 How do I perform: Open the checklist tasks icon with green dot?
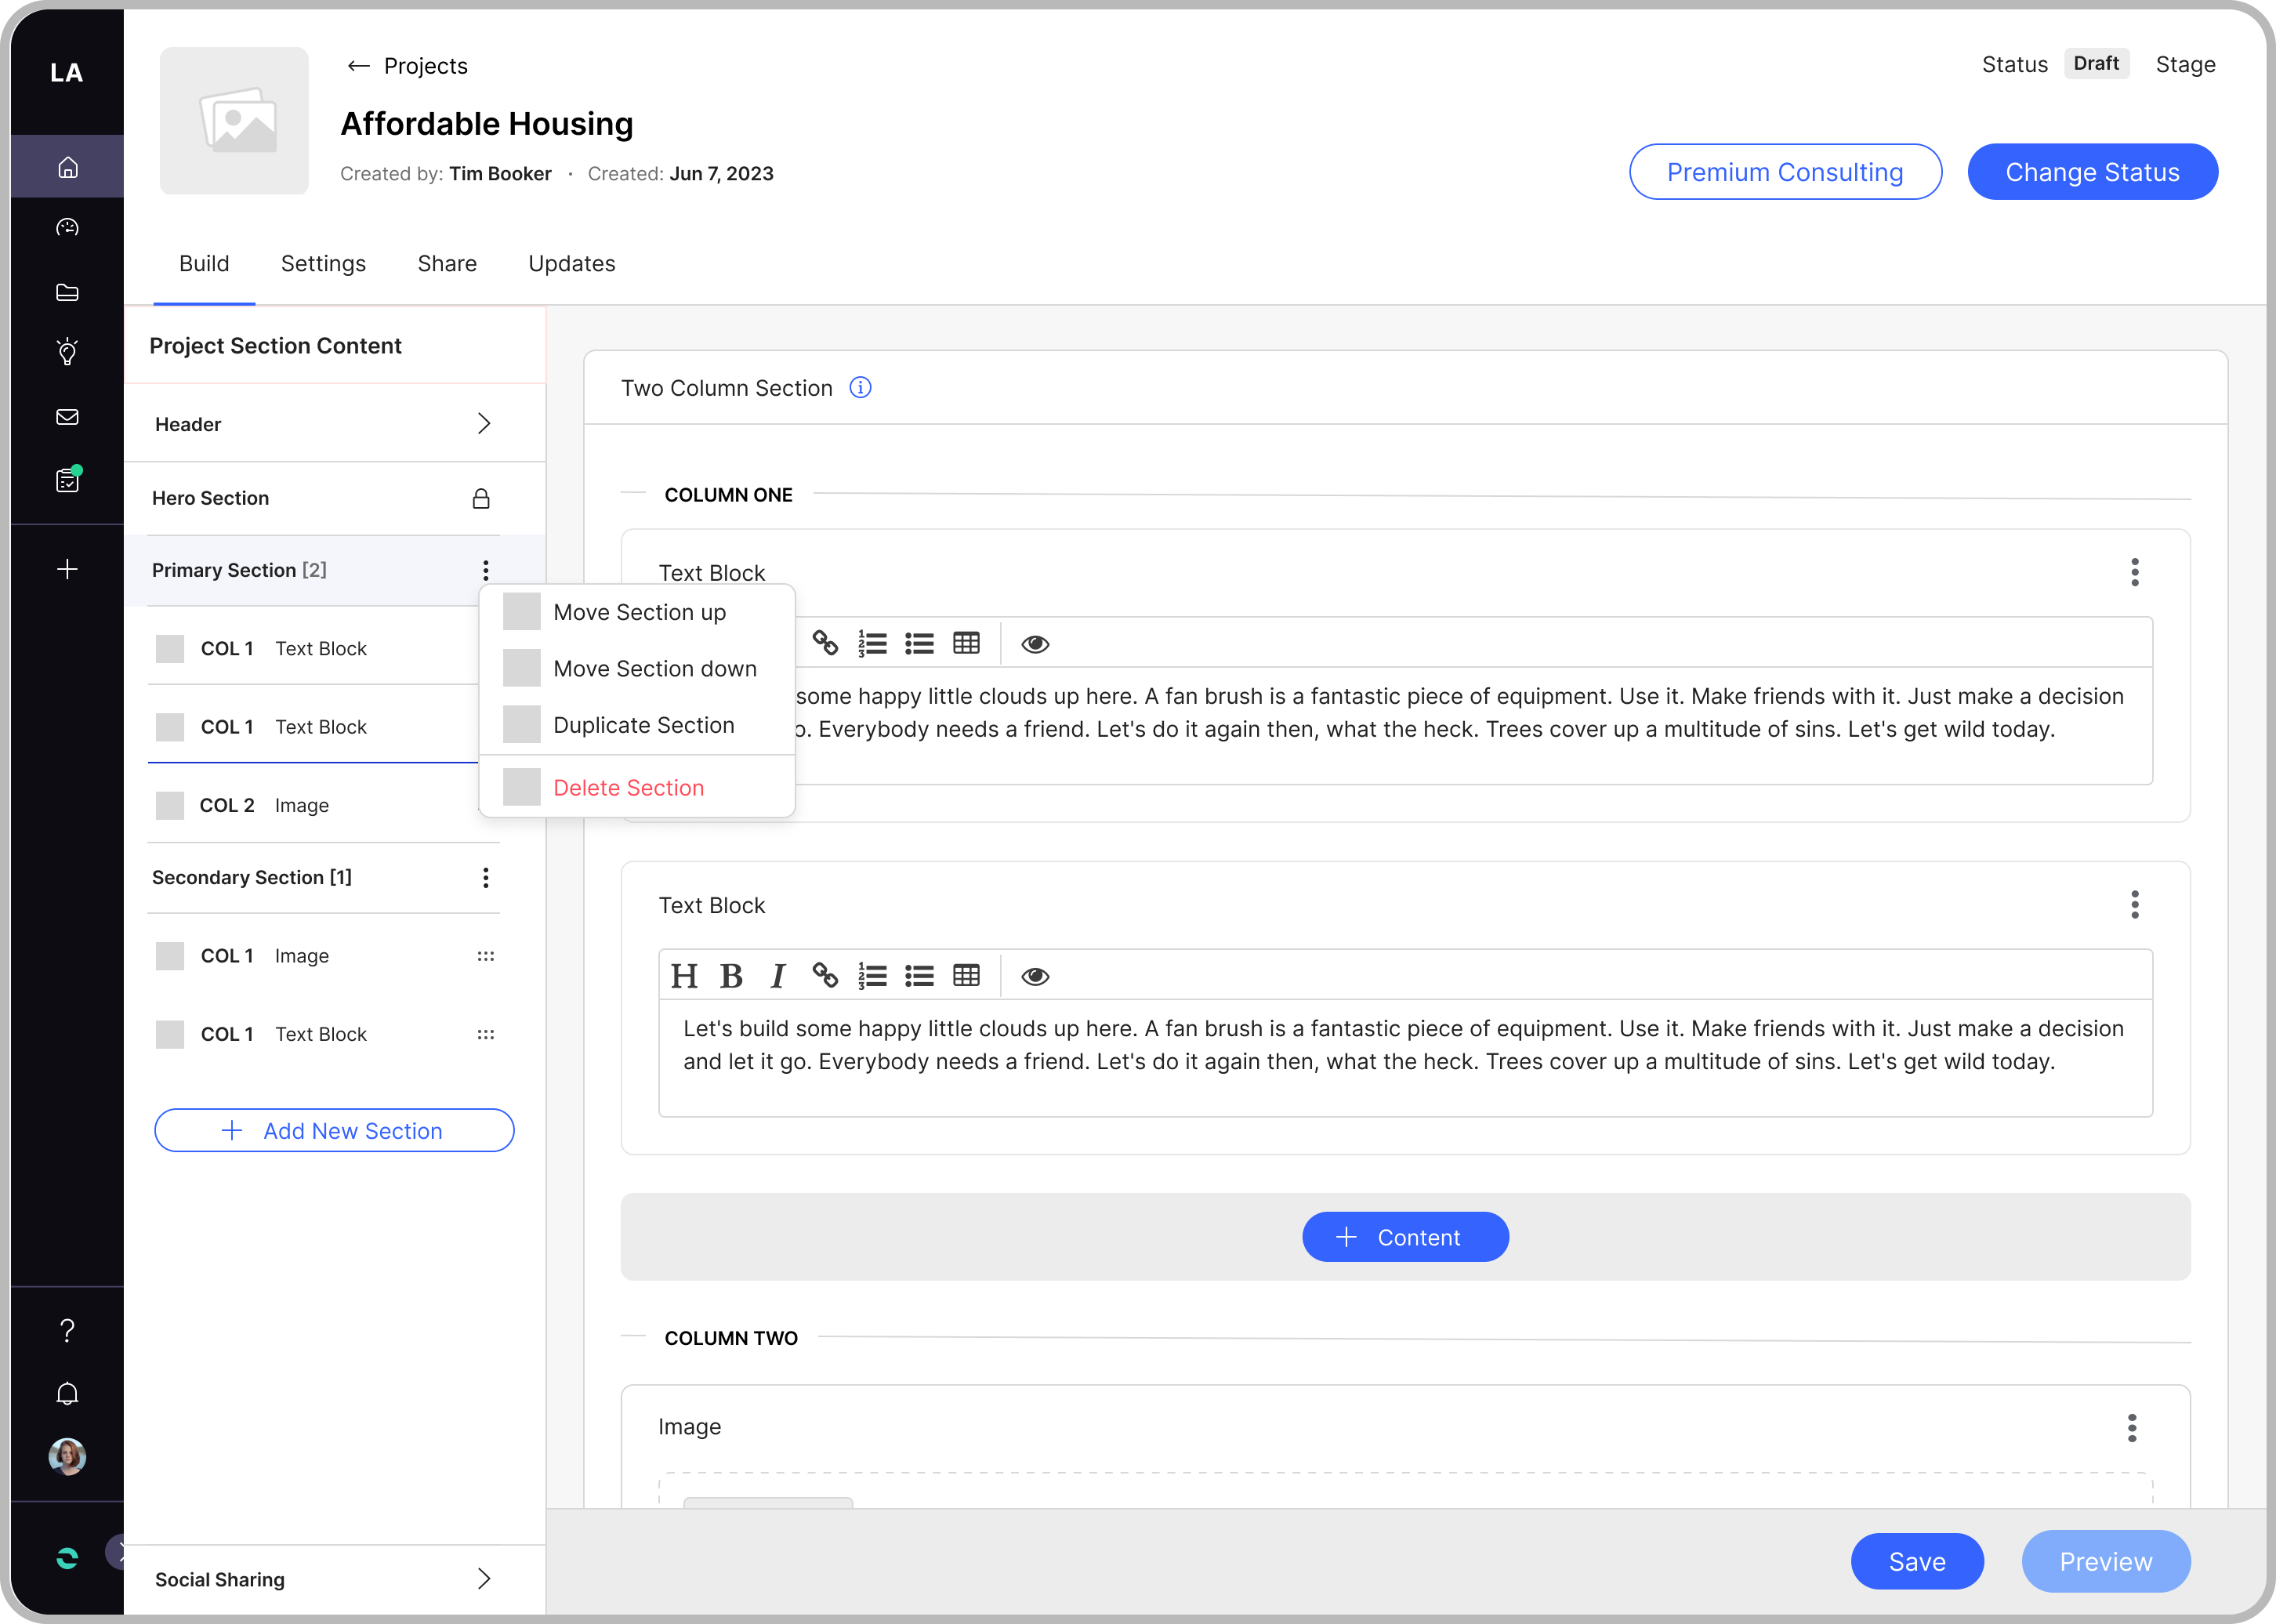67,480
